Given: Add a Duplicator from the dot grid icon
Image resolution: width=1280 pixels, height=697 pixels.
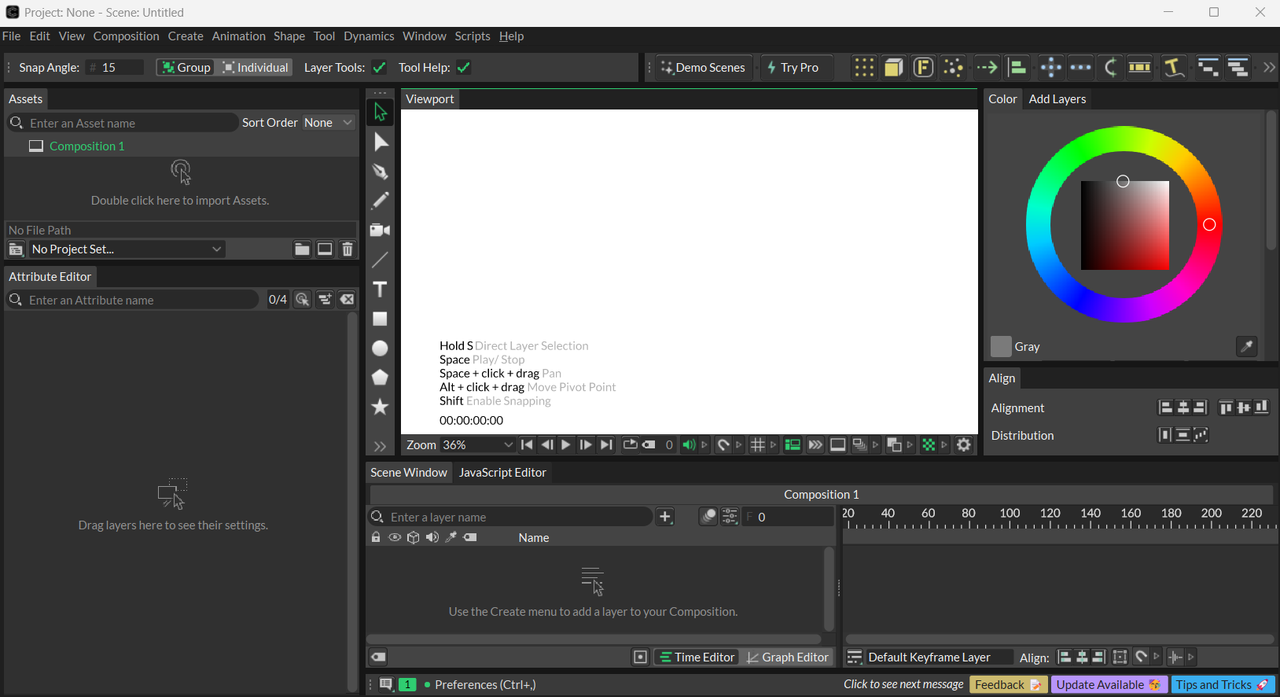Looking at the screenshot, I should 864,67.
